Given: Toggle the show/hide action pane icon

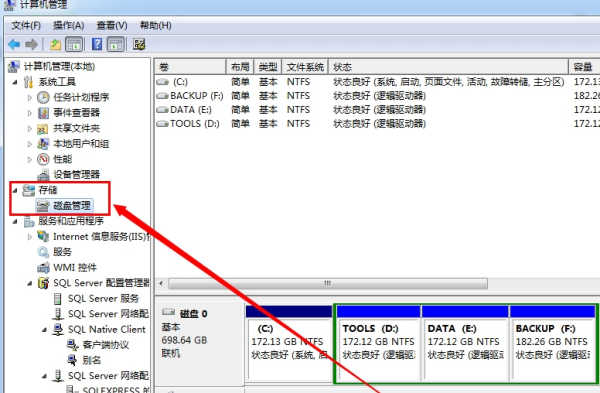Looking at the screenshot, I should coord(116,44).
